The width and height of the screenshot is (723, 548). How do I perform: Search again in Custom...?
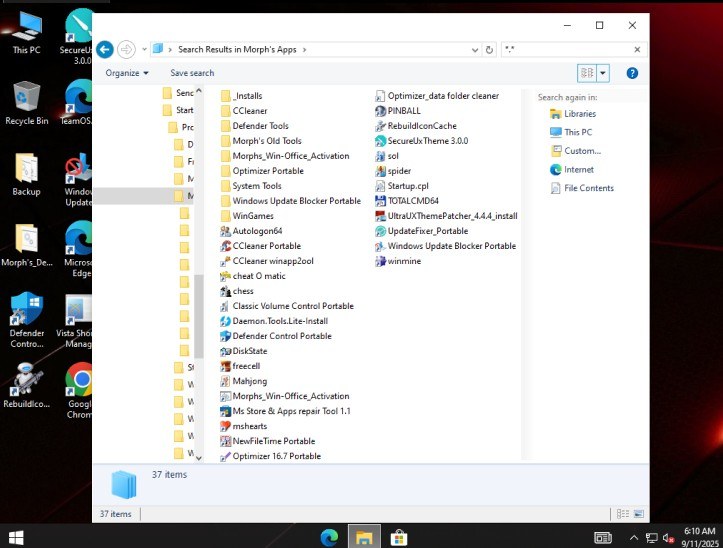(x=575, y=151)
